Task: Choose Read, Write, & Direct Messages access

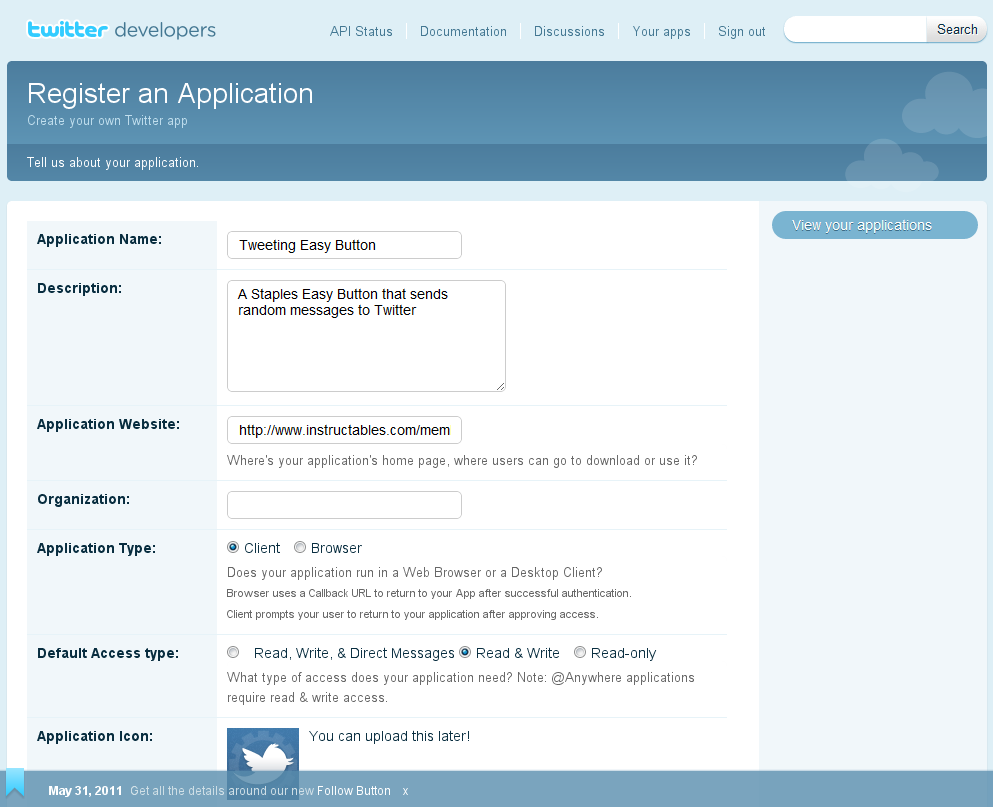Action: [233, 652]
